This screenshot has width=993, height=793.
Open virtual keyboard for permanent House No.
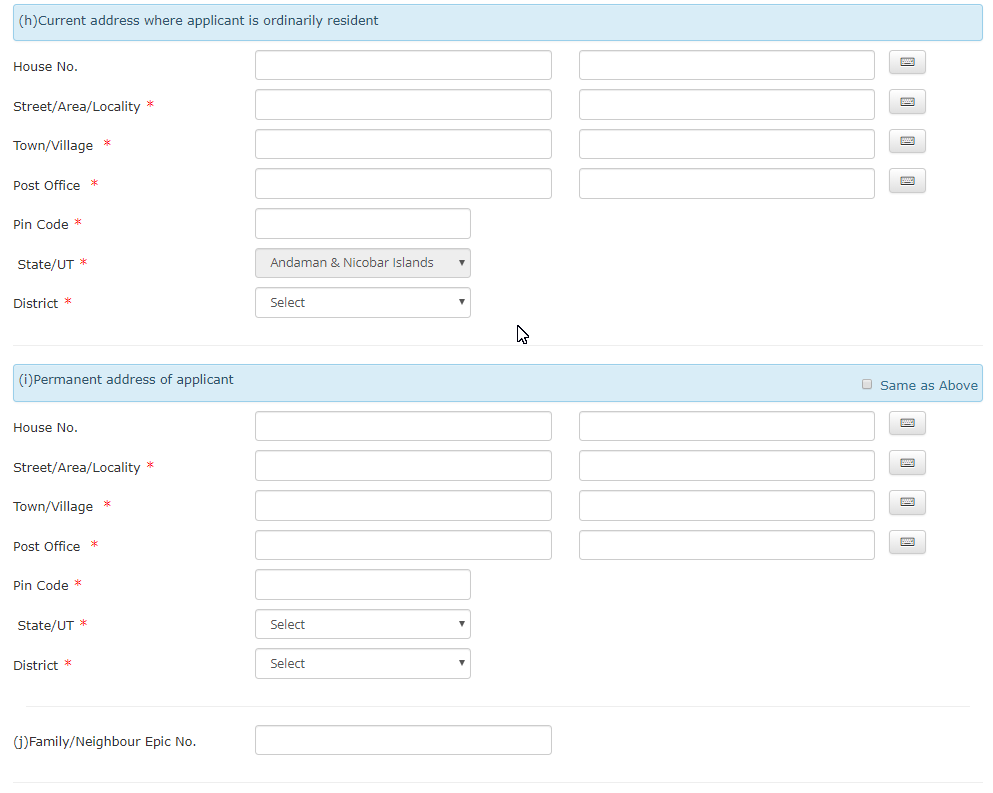pyautogui.click(x=907, y=423)
